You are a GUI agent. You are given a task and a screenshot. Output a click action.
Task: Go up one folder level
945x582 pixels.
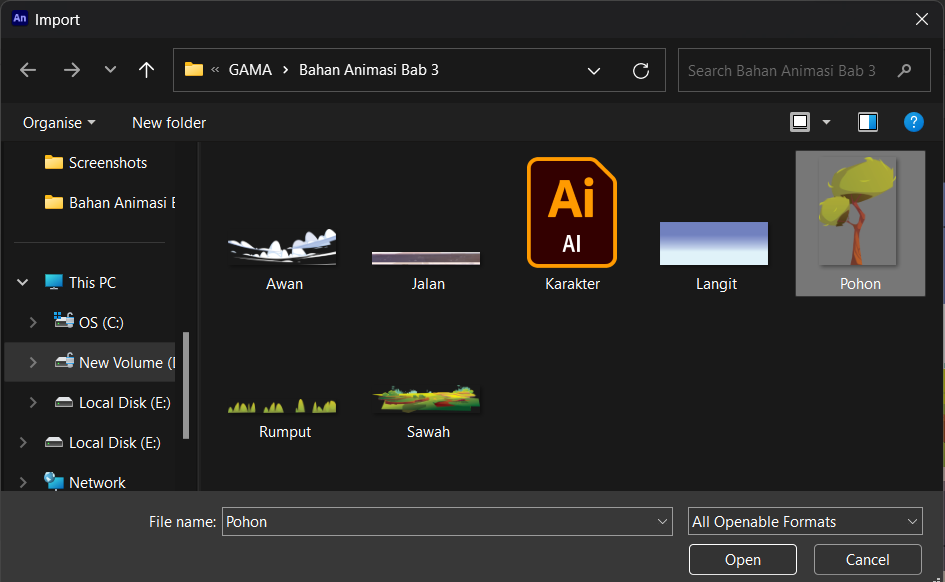(x=146, y=70)
